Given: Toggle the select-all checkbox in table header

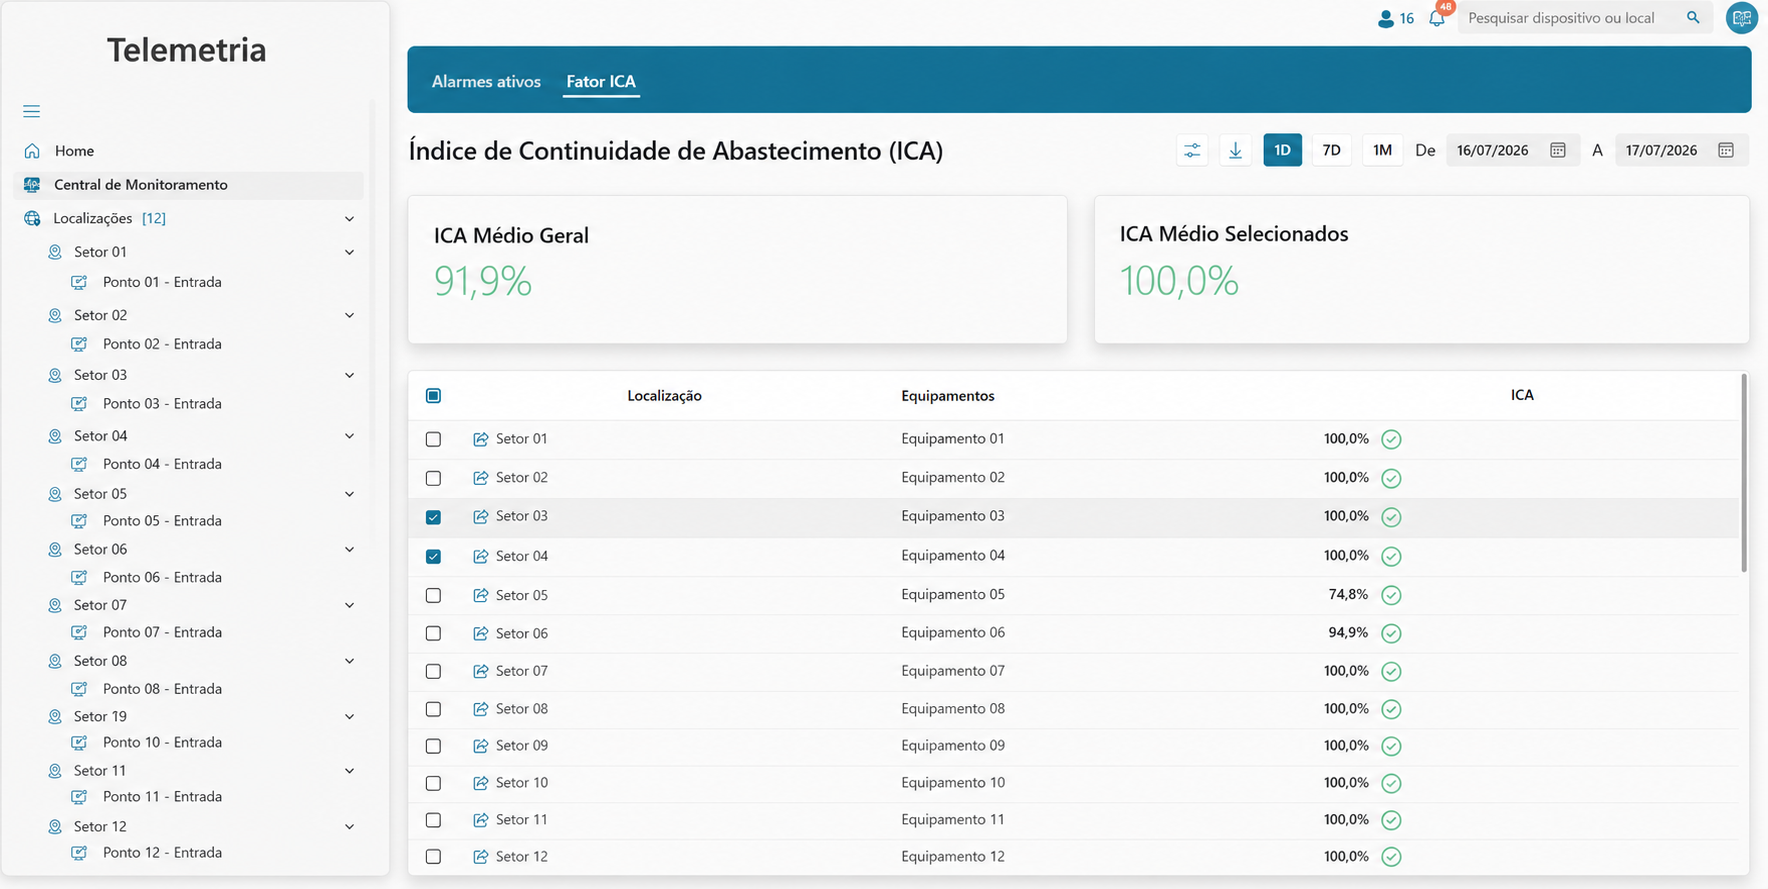Looking at the screenshot, I should 433,396.
